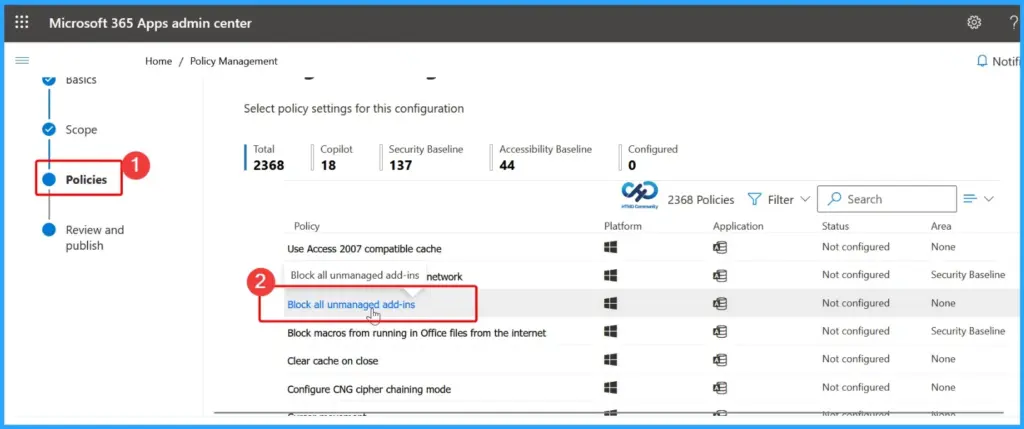This screenshot has height=429, width=1024.
Task: Click Windows icon in Clear cache on close row
Action: coord(611,360)
